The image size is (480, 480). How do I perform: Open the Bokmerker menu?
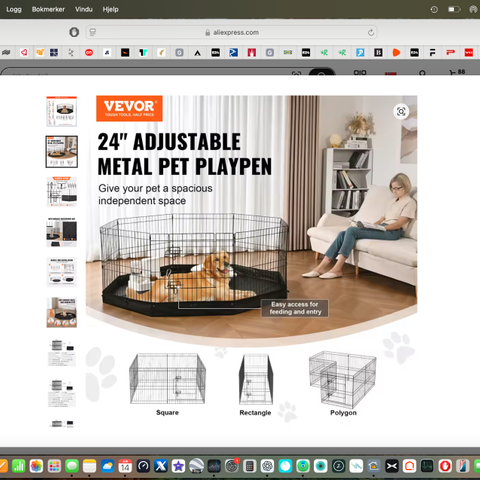(x=48, y=9)
